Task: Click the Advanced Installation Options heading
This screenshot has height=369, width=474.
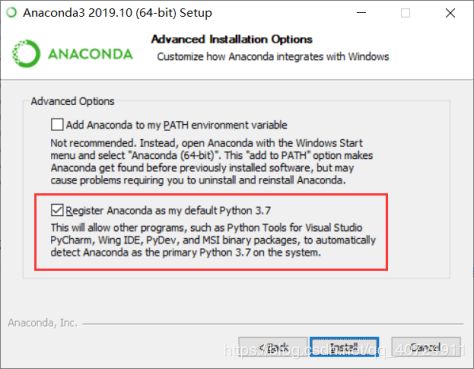Action: coord(232,39)
